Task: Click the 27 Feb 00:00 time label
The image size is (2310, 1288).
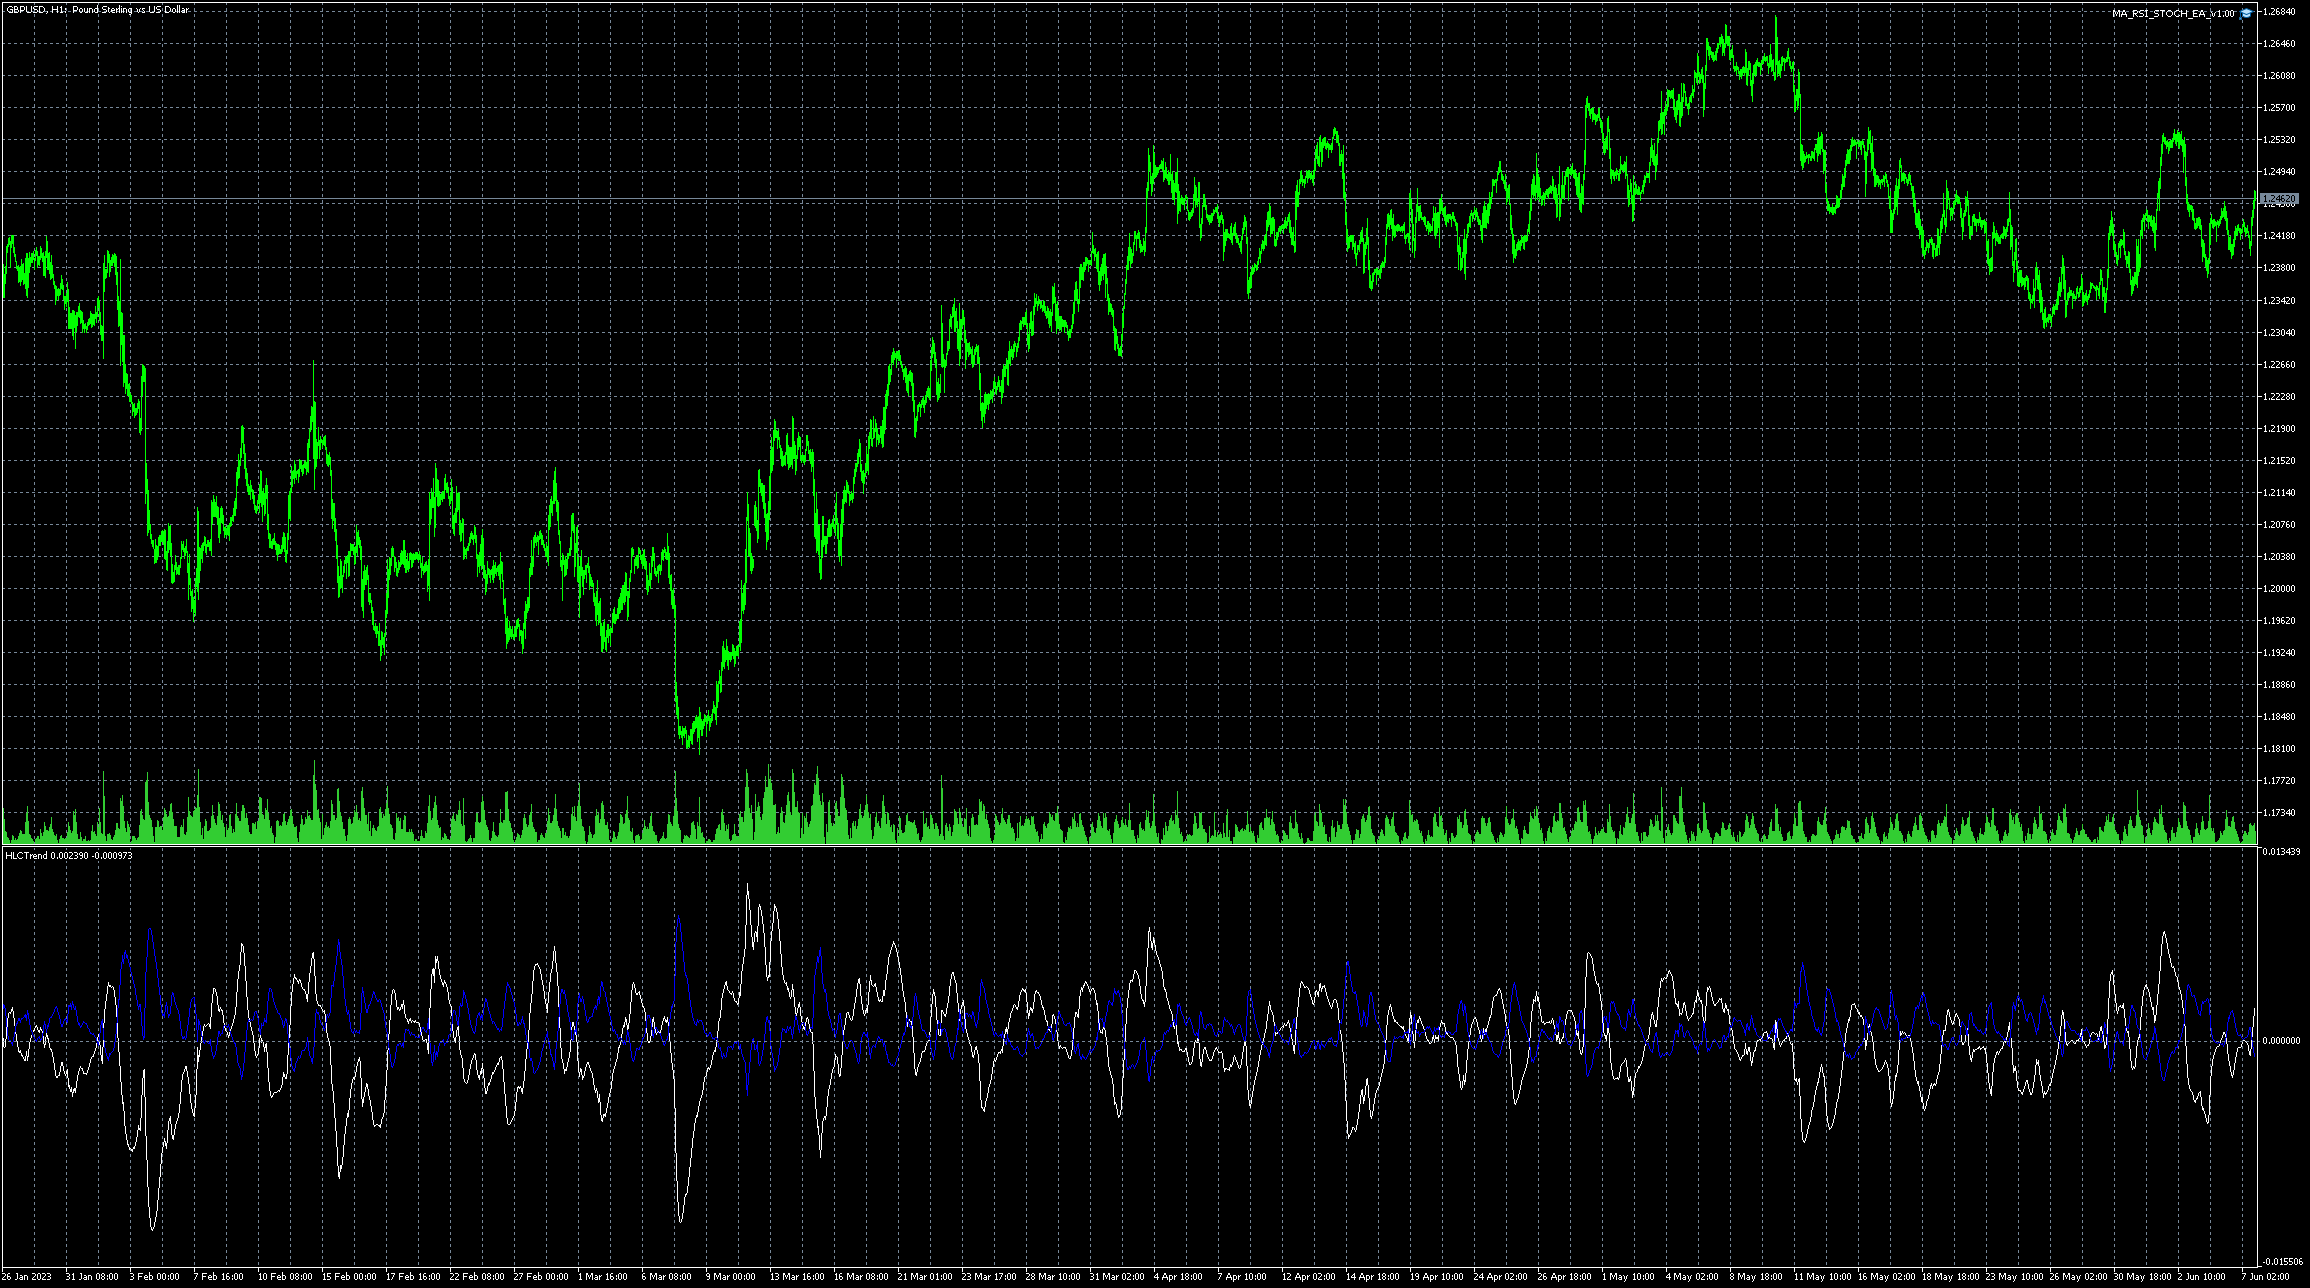Action: pyautogui.click(x=540, y=1277)
